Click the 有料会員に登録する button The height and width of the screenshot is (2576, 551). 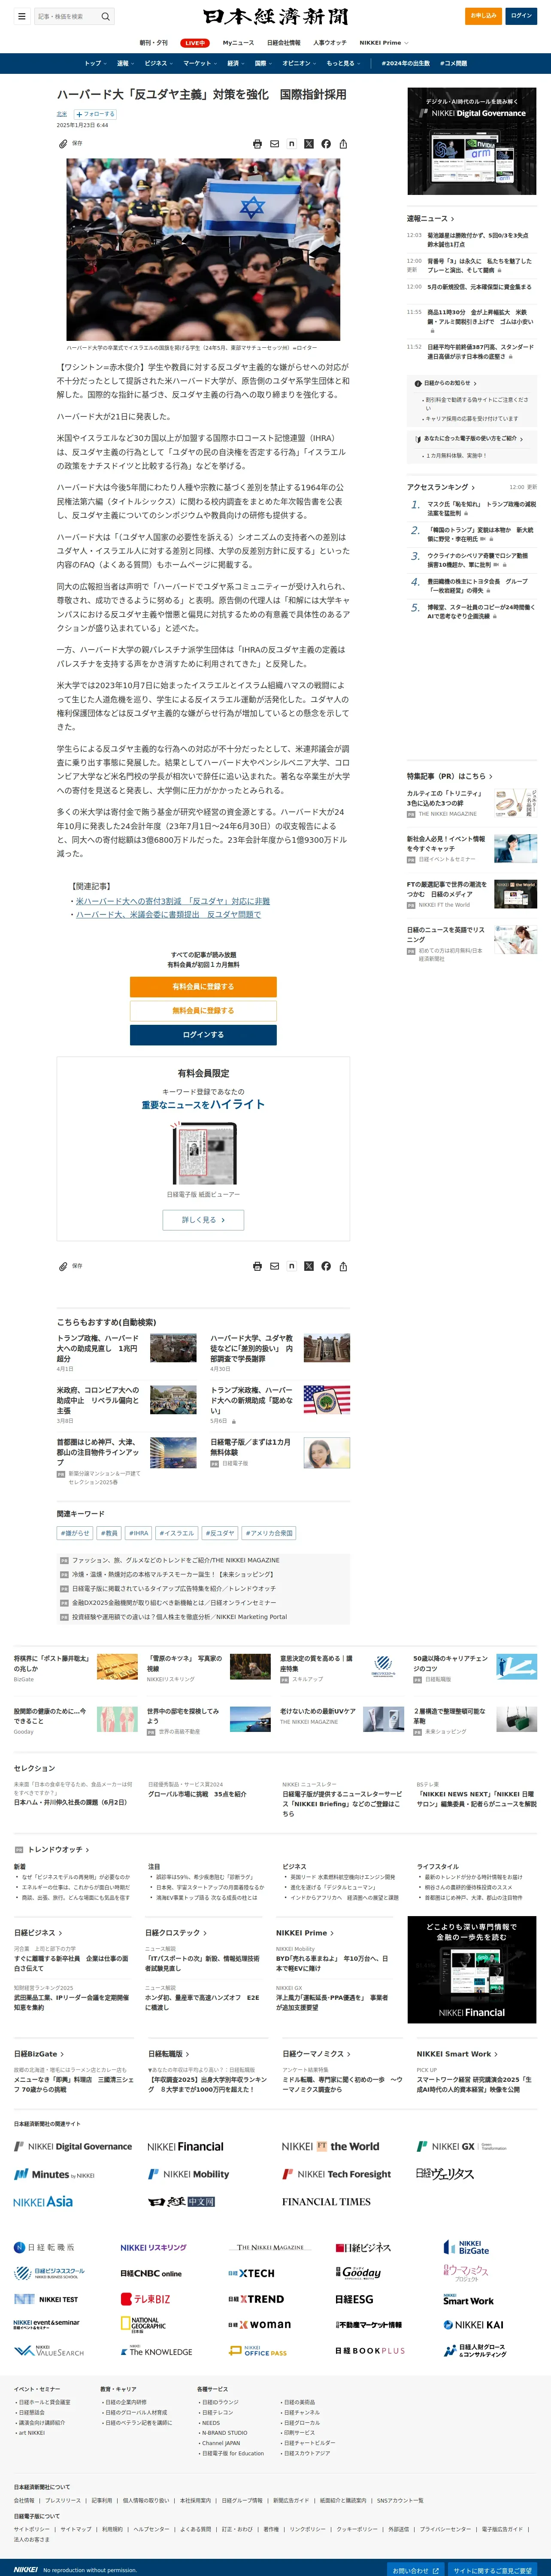pos(203,986)
